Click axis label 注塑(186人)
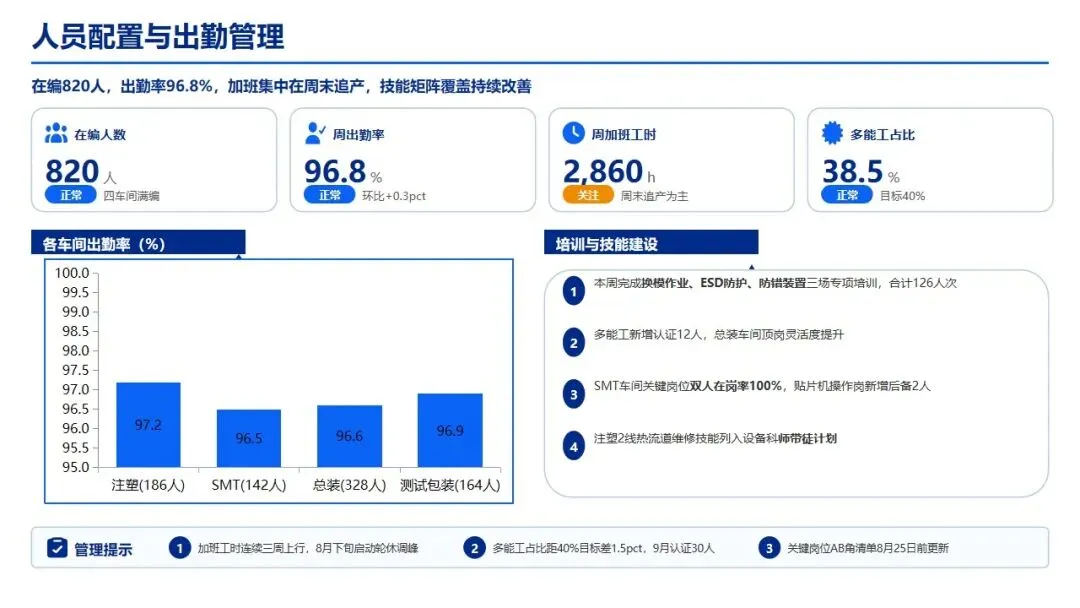Screen dimensions: 1080x608 click(148, 485)
